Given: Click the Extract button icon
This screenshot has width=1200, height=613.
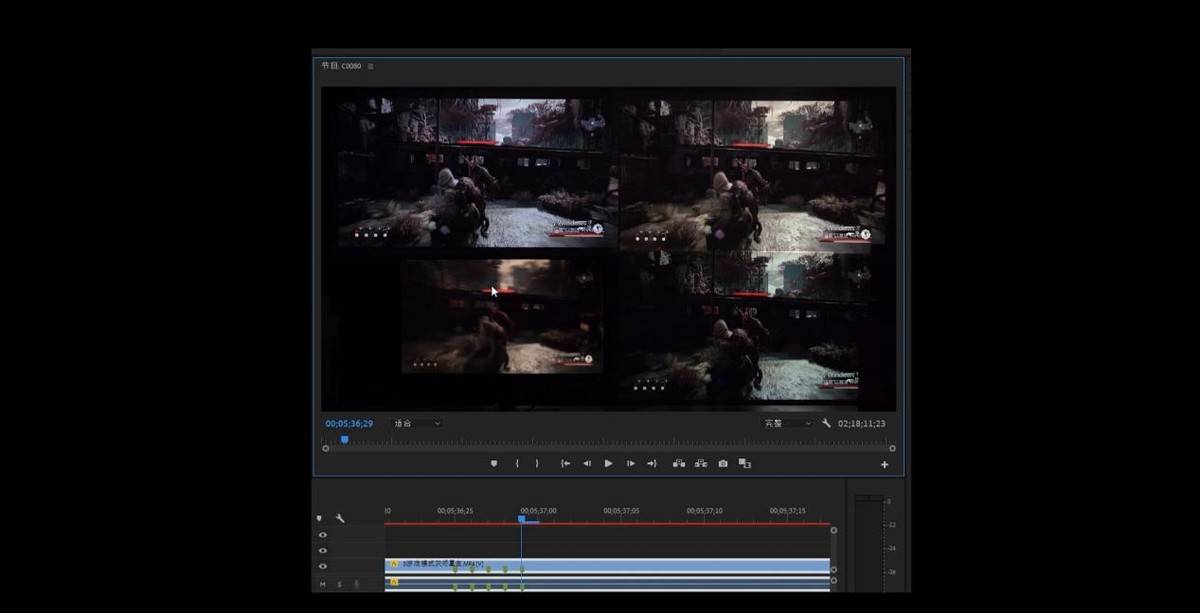Looking at the screenshot, I should point(701,463).
